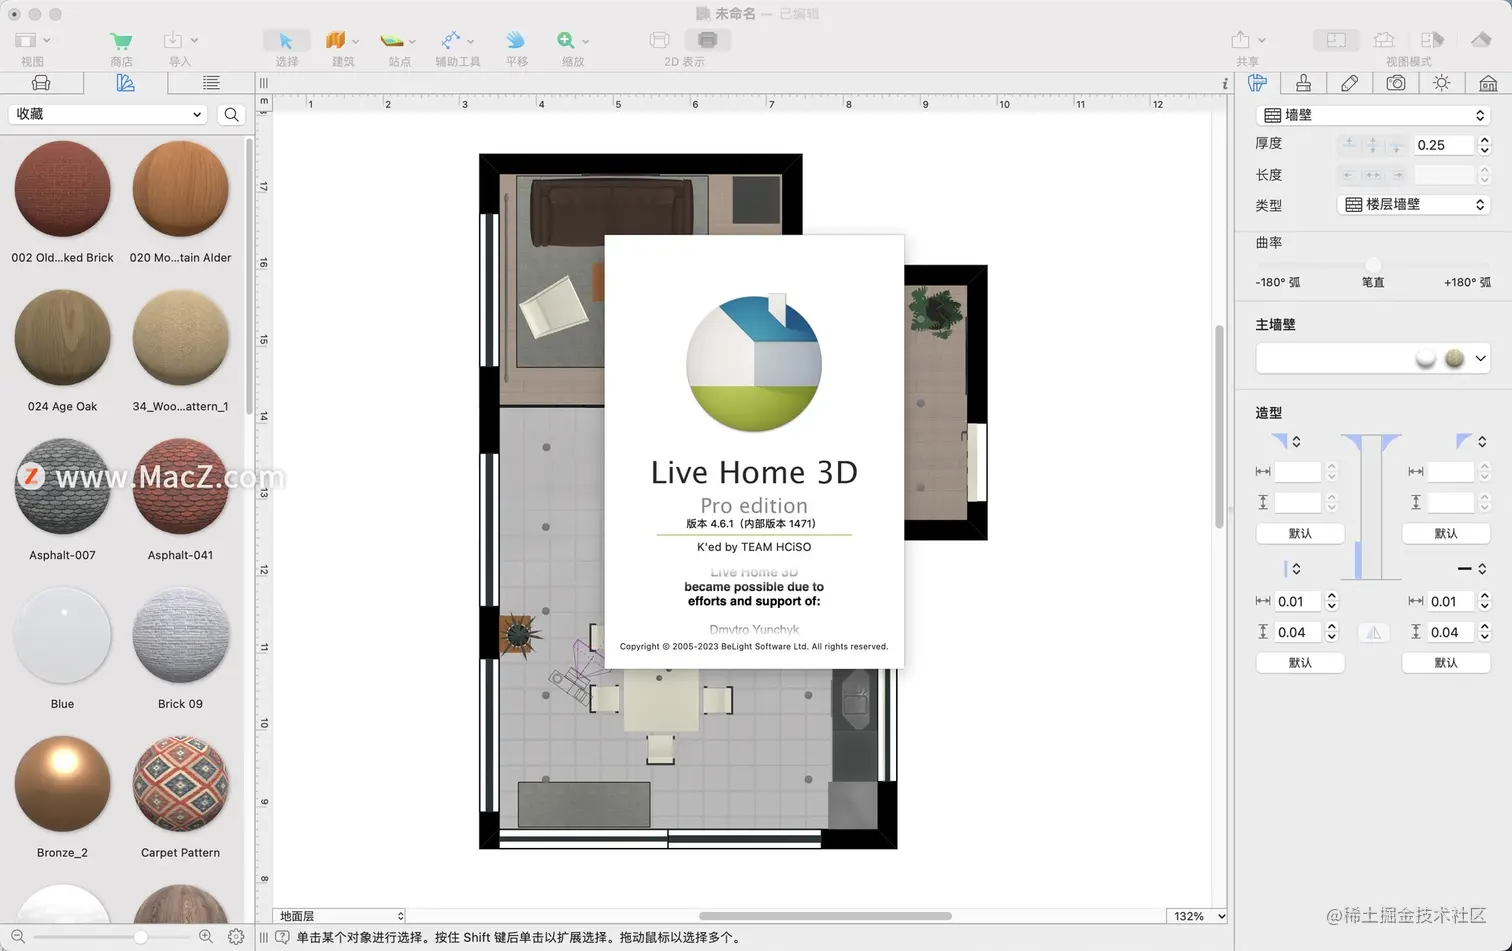The width and height of the screenshot is (1512, 951).
Task: Activate the 平移 pan hand tool
Action: [x=515, y=40]
